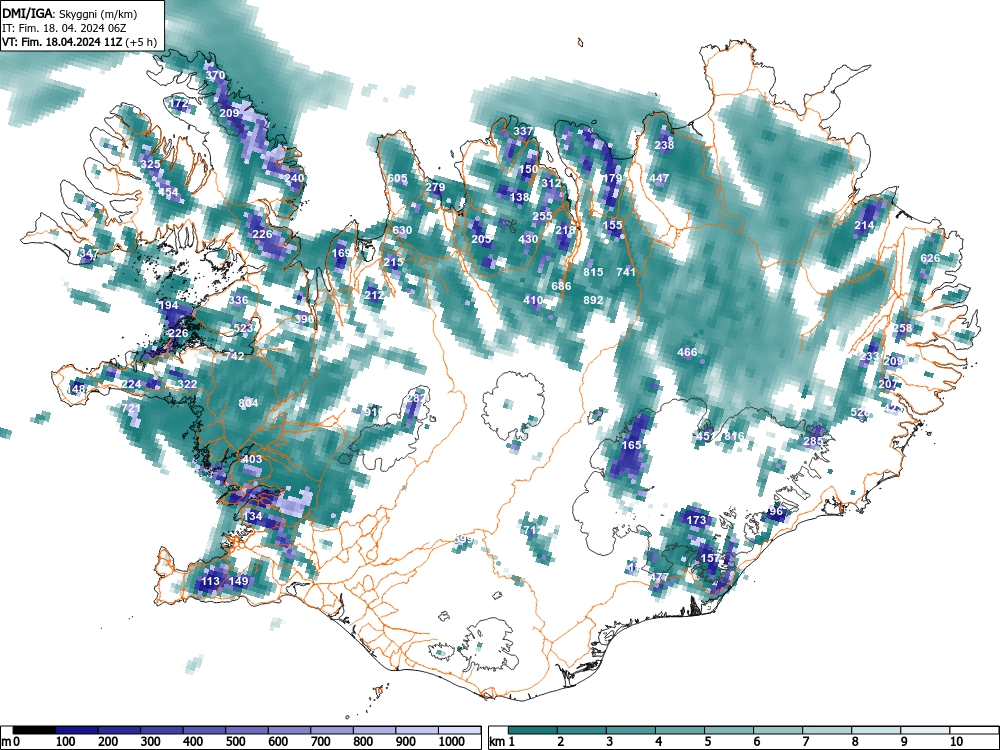Click the visibility value 169
This screenshot has height=750, width=1000.
click(342, 253)
